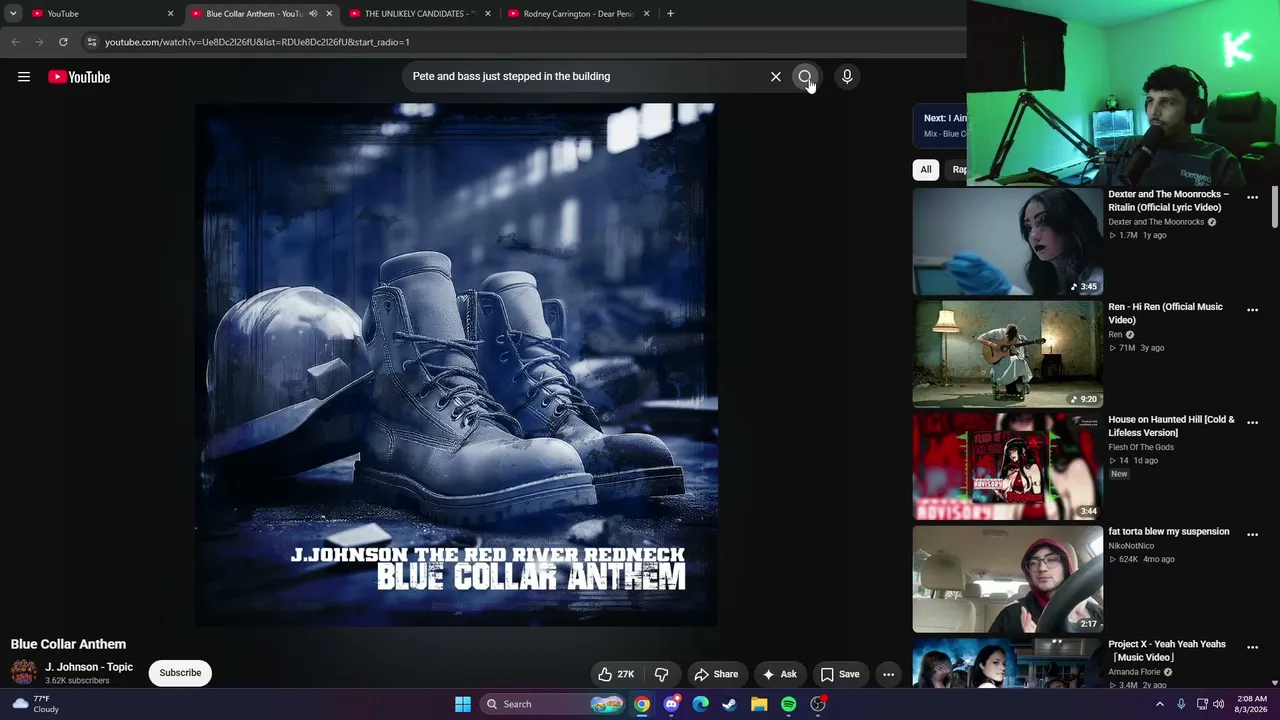Open the Chrome tab search dropdown
Viewport: 1280px width, 720px height.
(x=13, y=14)
